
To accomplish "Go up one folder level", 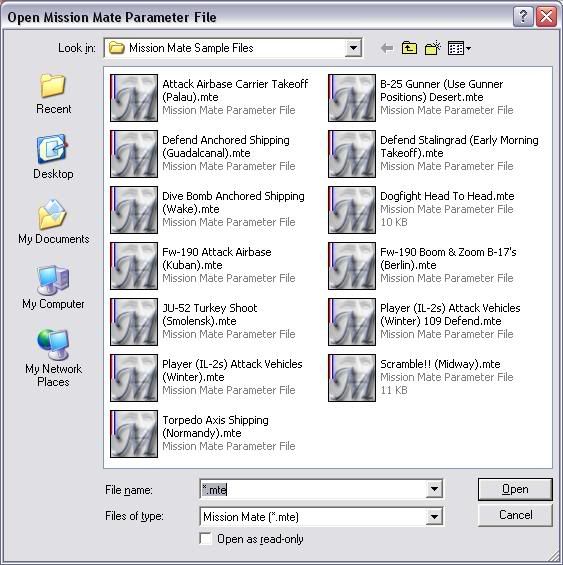I will [x=409, y=48].
